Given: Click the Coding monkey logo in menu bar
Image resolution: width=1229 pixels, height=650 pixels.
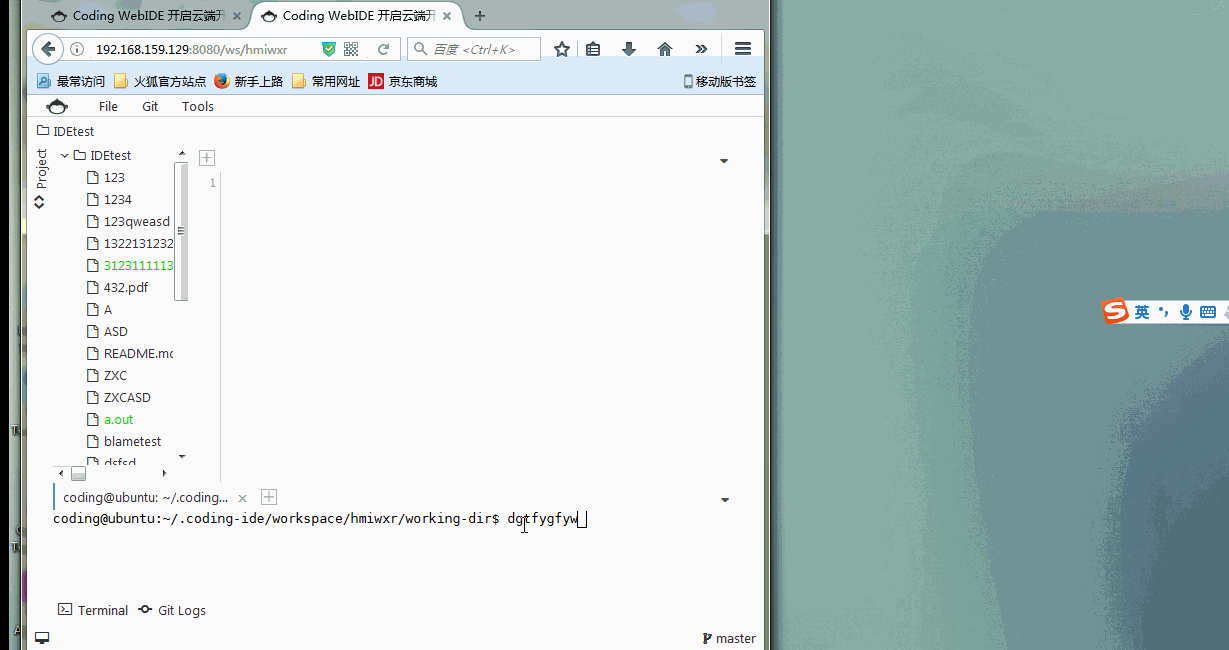Looking at the screenshot, I should pyautogui.click(x=57, y=106).
